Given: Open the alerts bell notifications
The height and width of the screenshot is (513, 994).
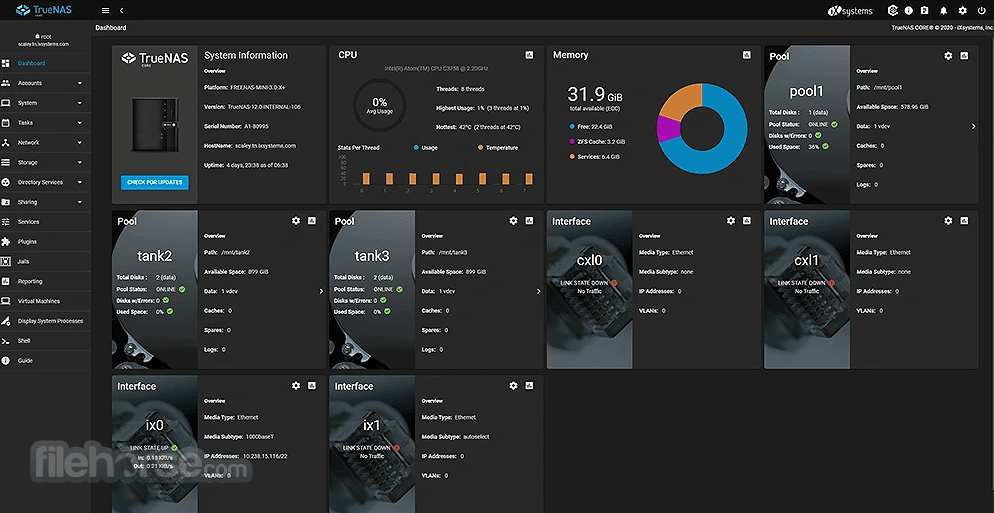Looking at the screenshot, I should (x=943, y=10).
